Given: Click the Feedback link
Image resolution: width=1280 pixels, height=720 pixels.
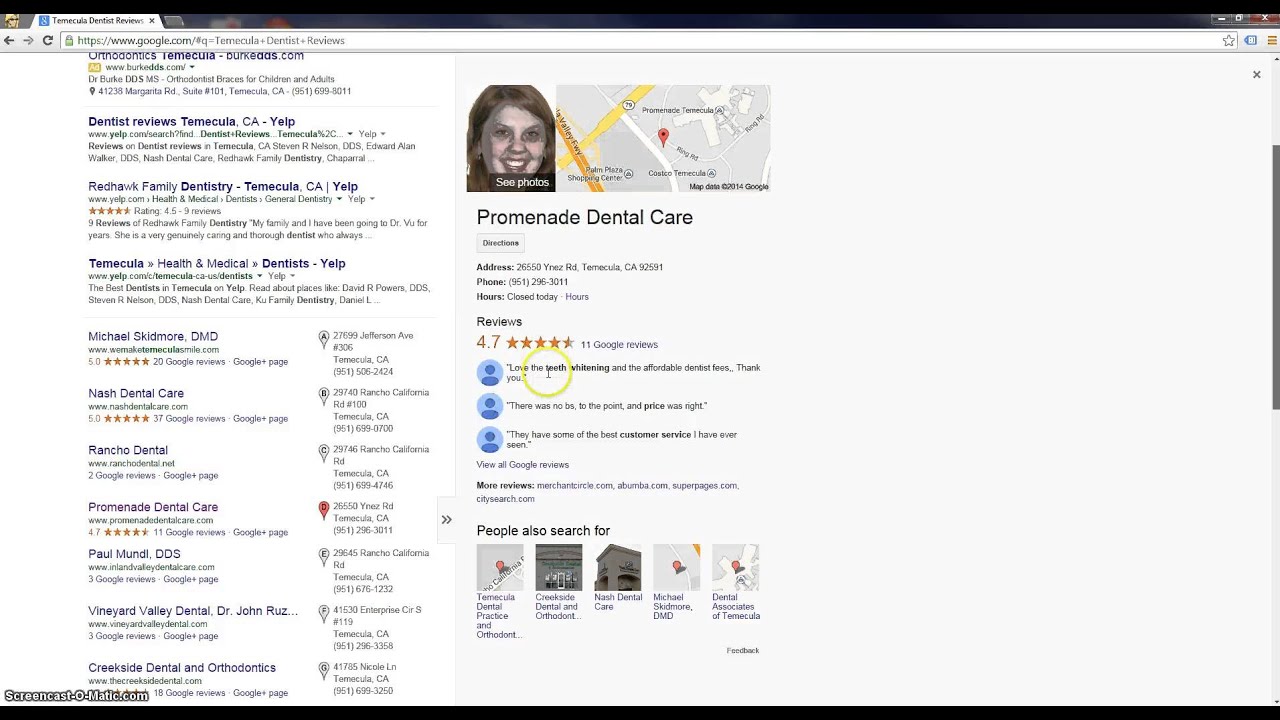Looking at the screenshot, I should pyautogui.click(x=743, y=651).
